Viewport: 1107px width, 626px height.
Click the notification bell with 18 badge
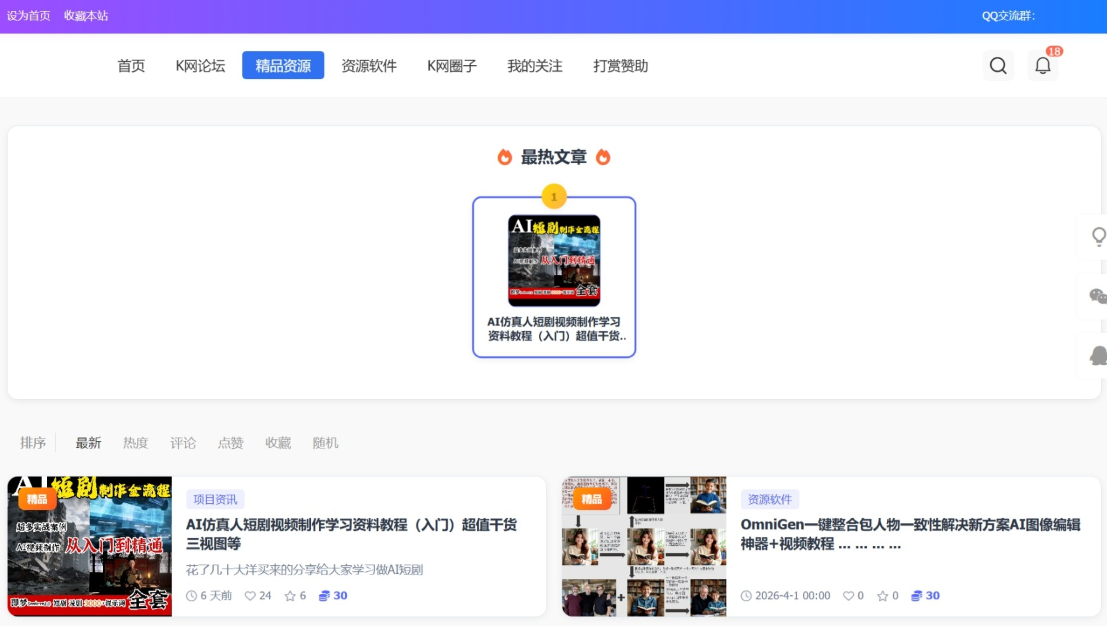pos(1042,66)
